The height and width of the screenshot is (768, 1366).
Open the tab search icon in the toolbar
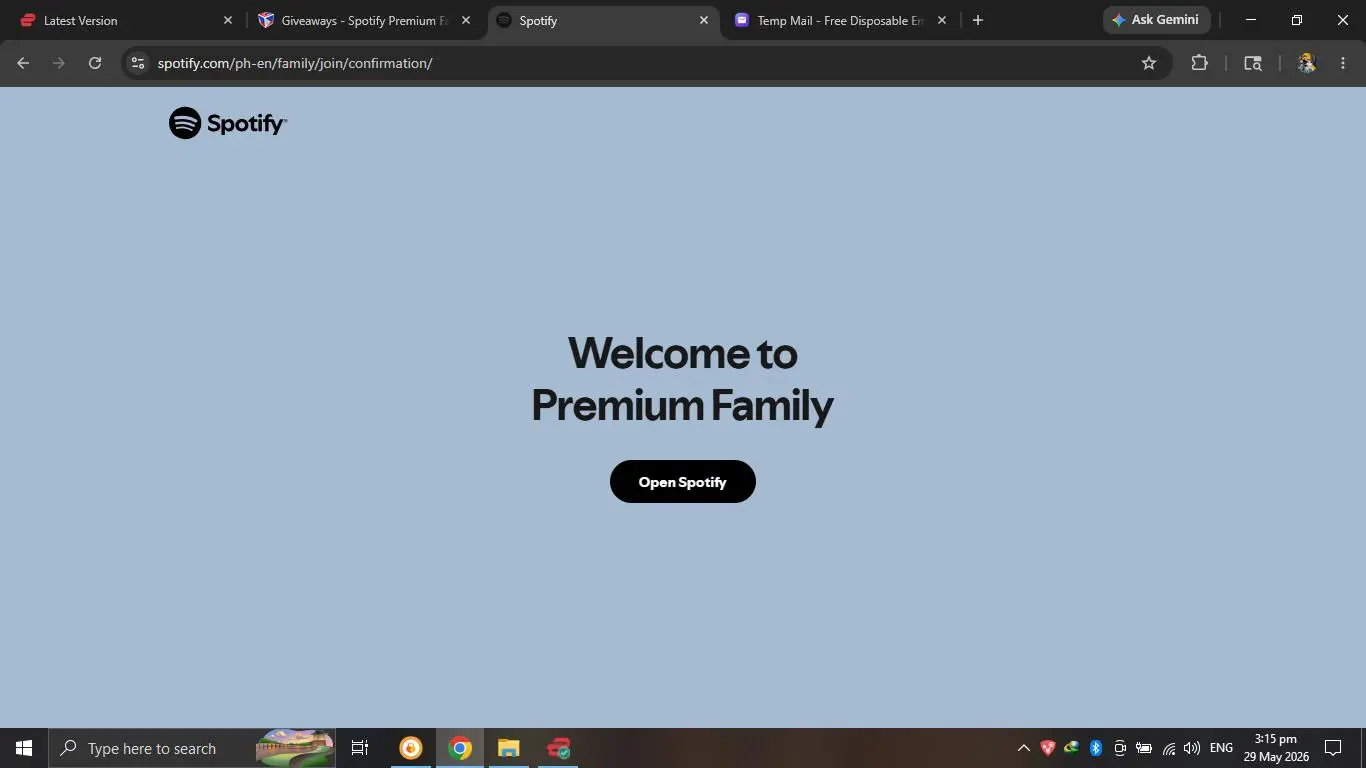point(1252,63)
